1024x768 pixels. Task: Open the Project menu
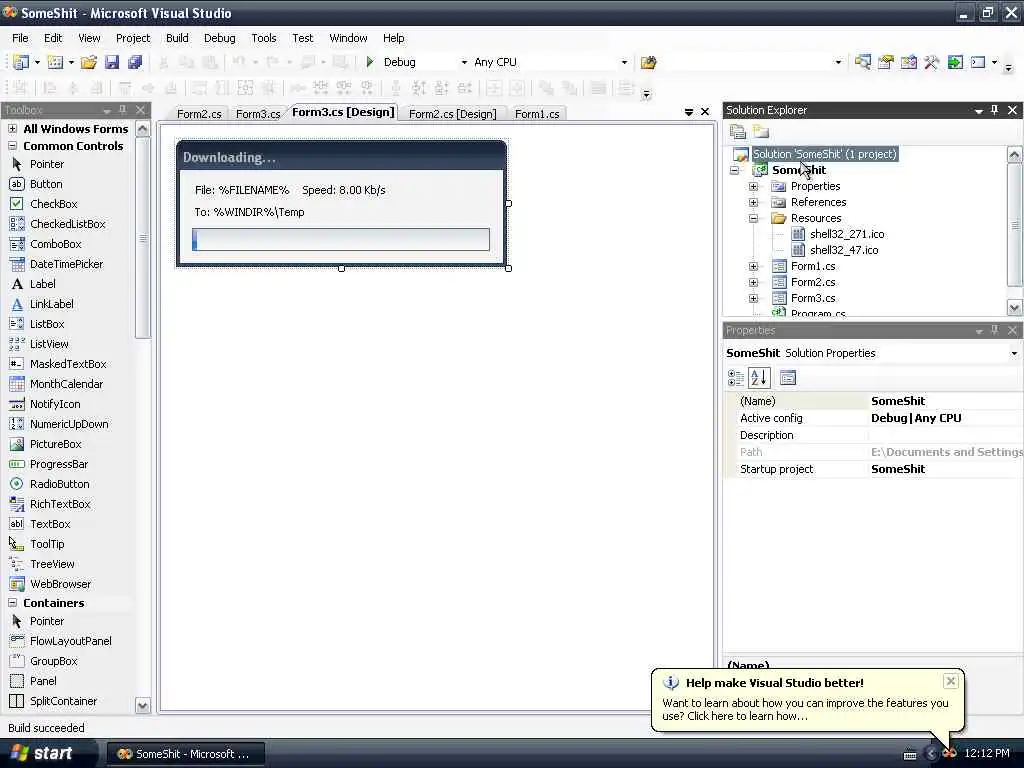click(x=133, y=38)
